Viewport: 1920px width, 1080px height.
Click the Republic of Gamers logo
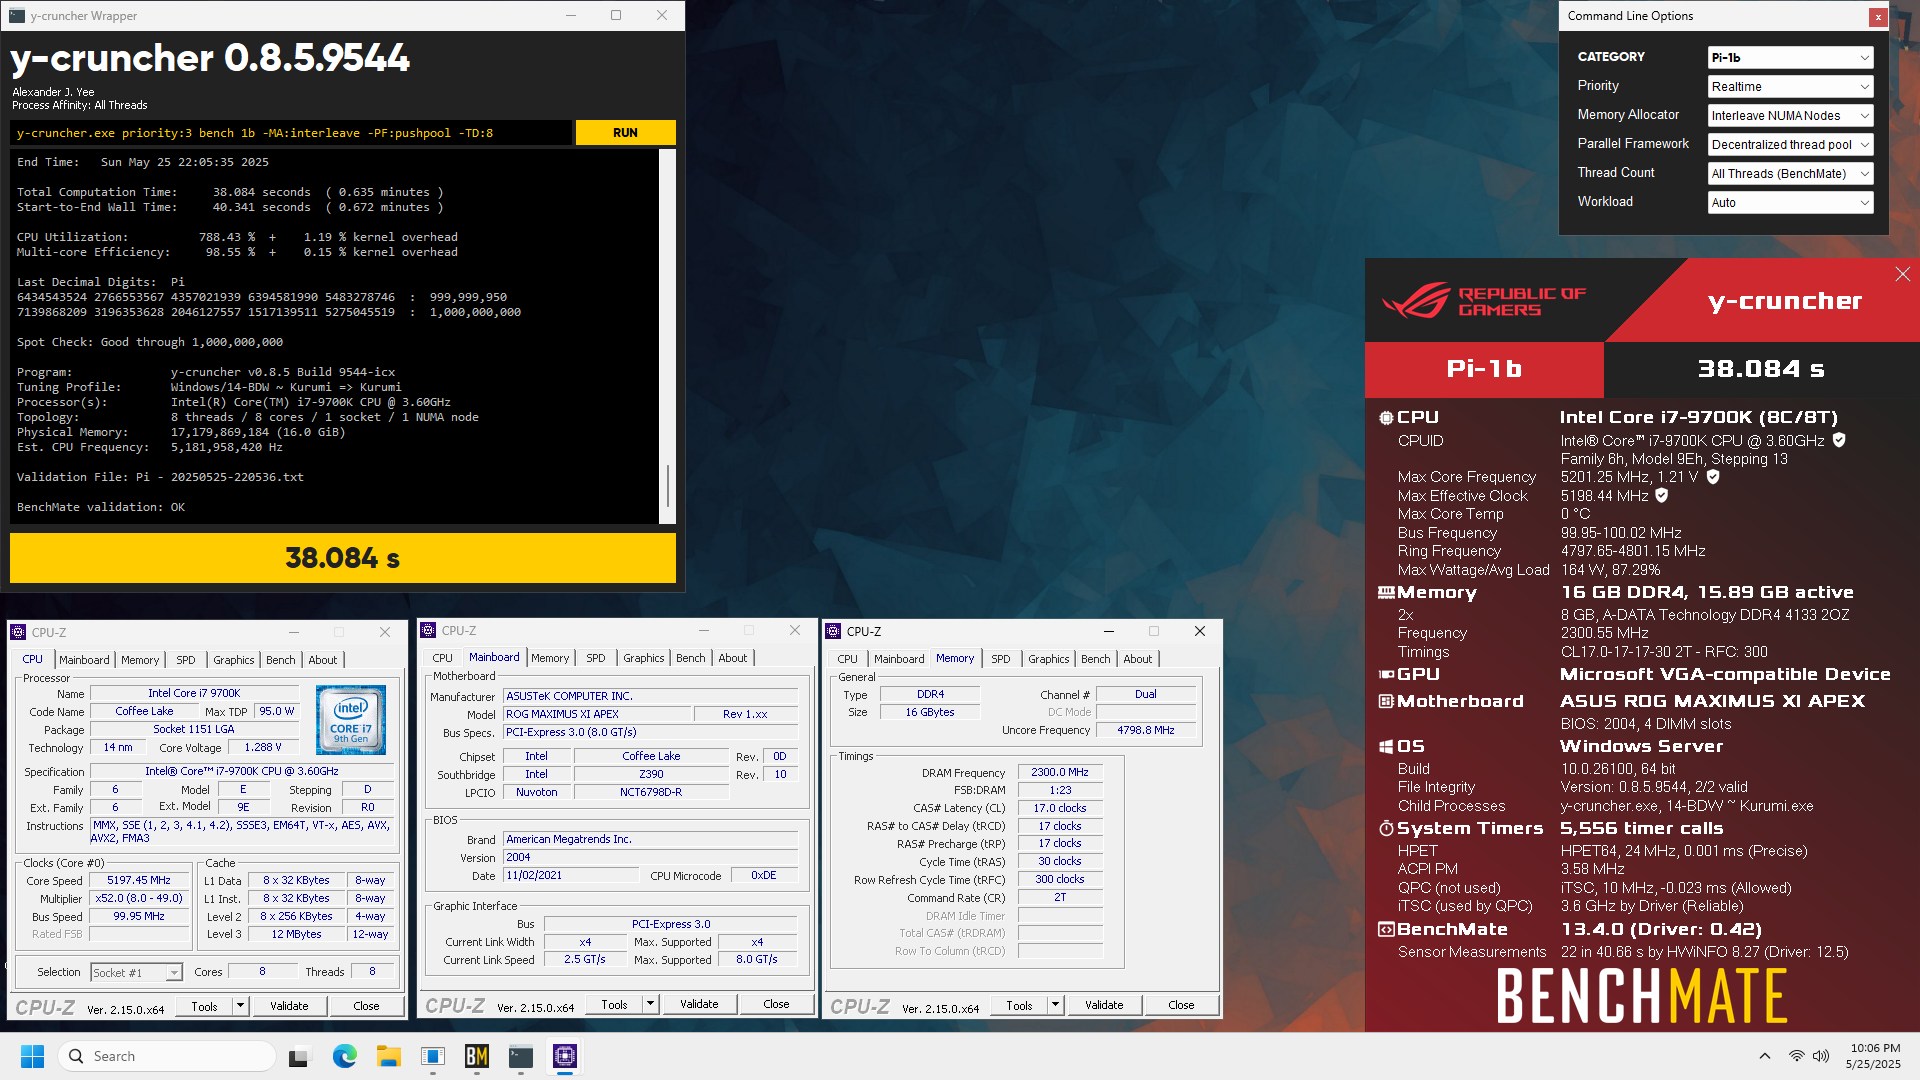(1483, 300)
